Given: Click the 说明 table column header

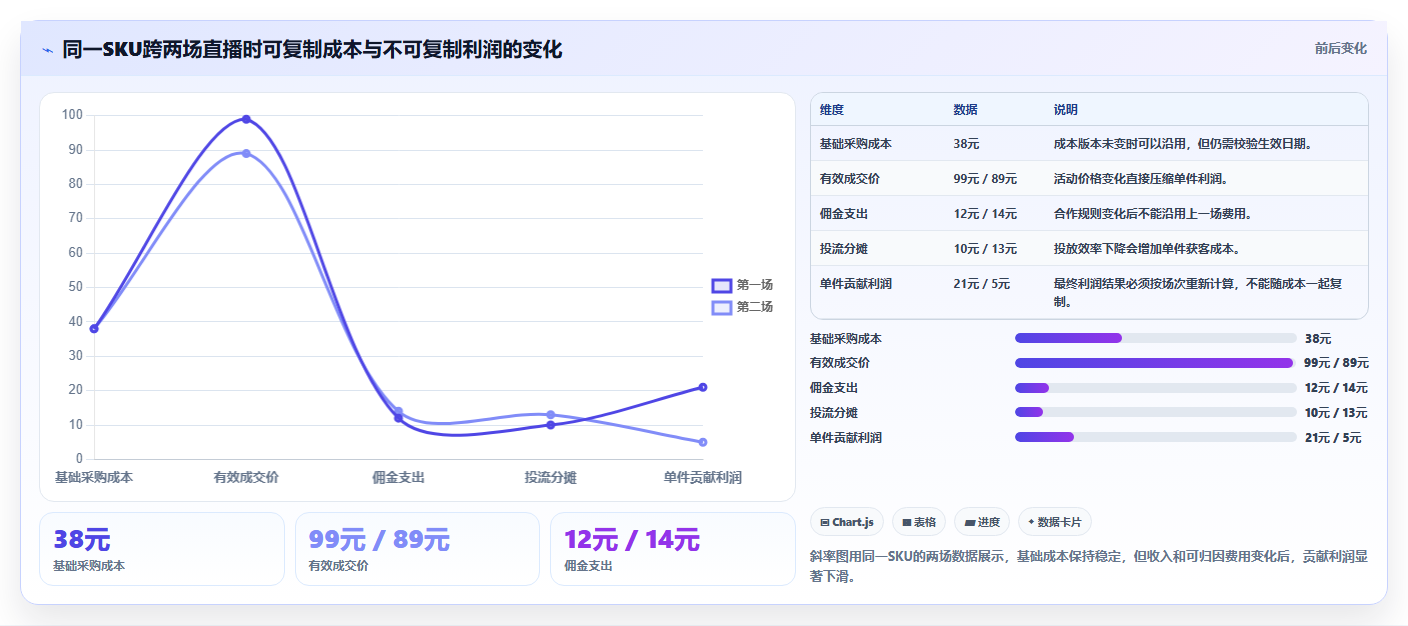Looking at the screenshot, I should click(x=1066, y=110).
